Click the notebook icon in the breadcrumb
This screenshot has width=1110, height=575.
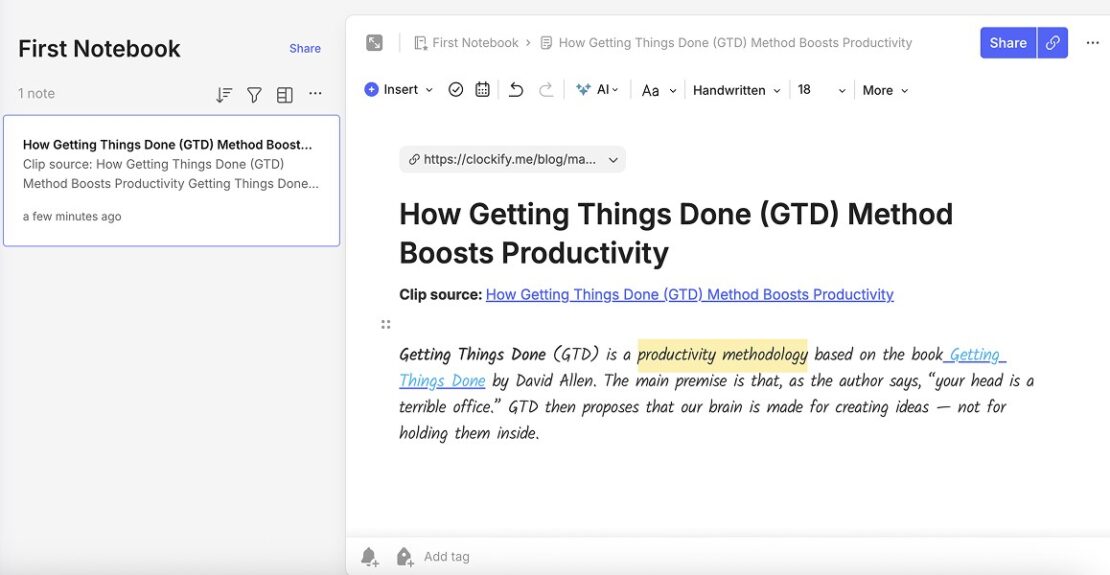pyautogui.click(x=420, y=43)
